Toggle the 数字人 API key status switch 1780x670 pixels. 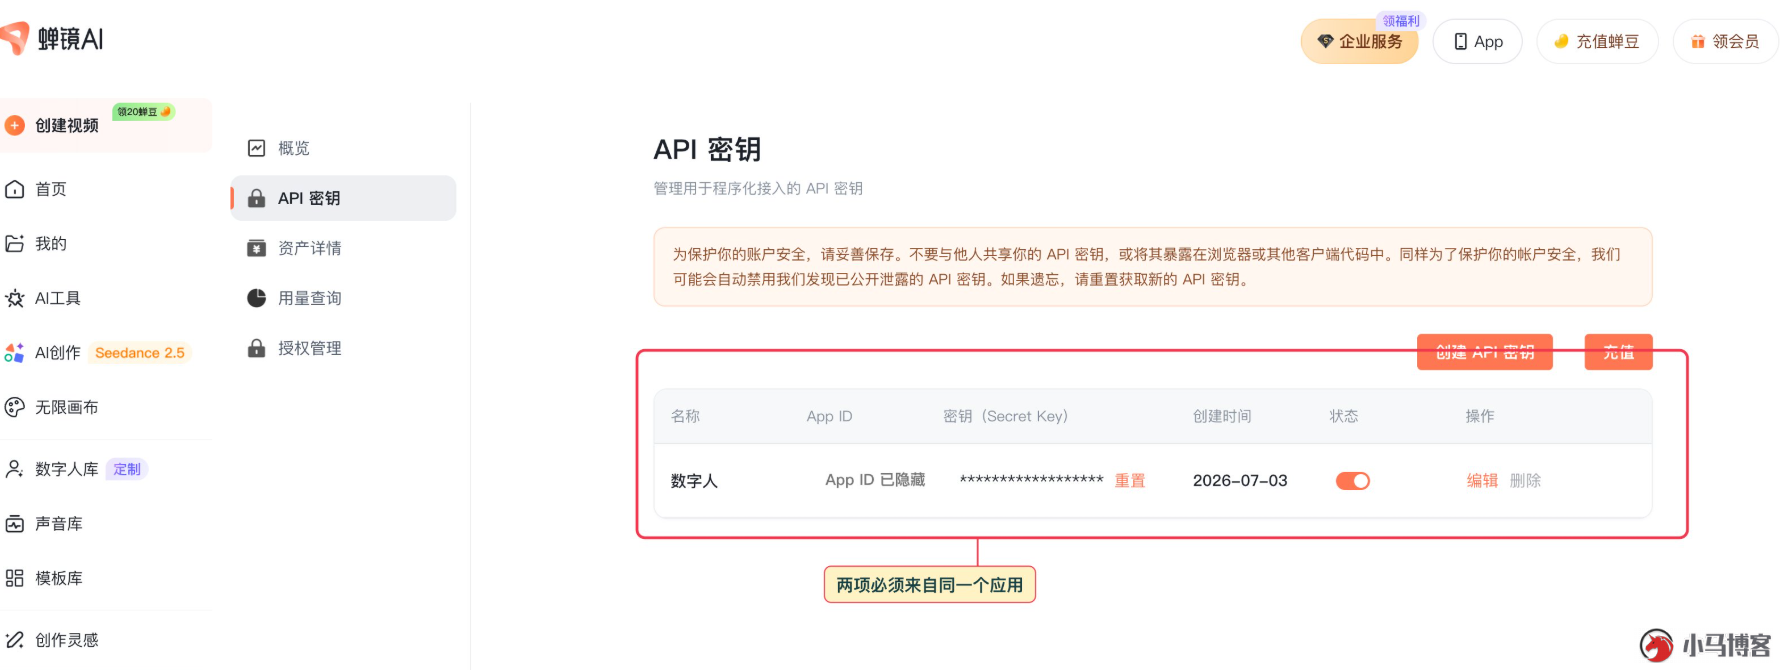tap(1353, 481)
